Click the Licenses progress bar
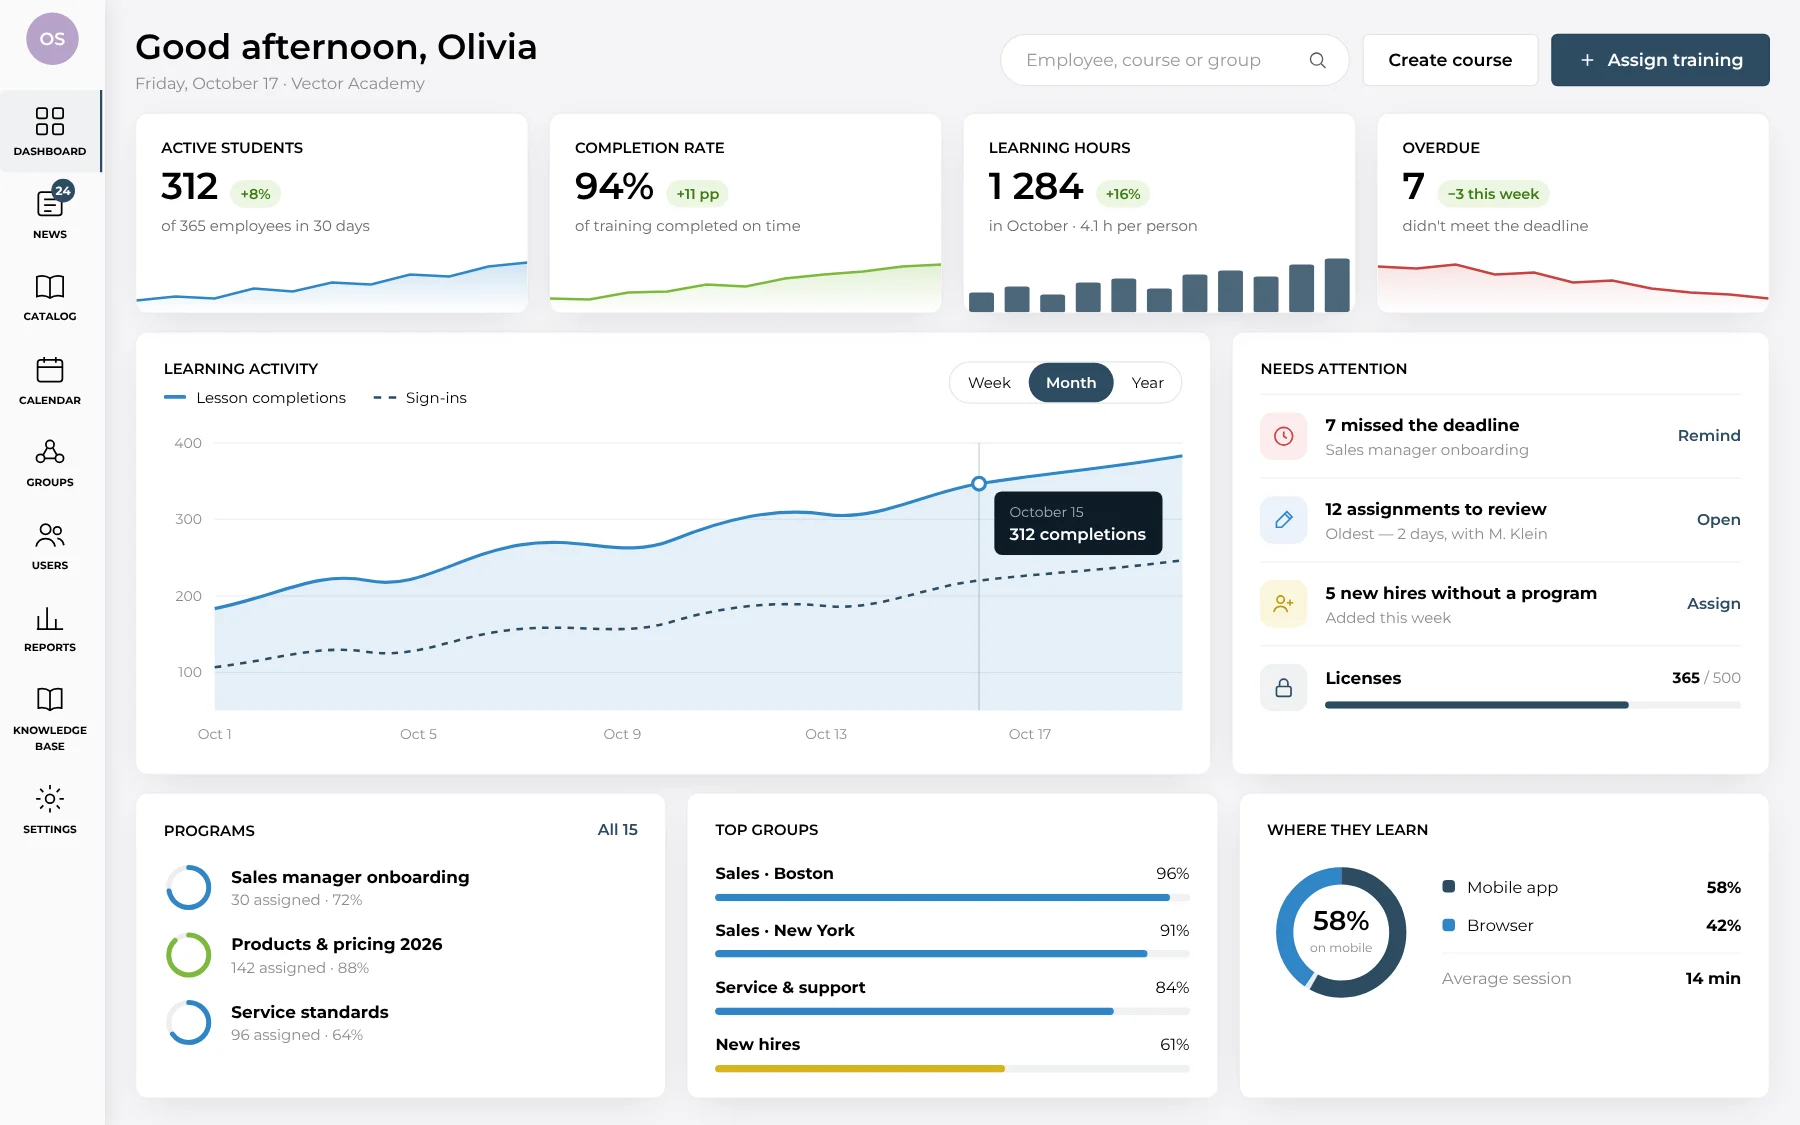This screenshot has width=1800, height=1125. [x=1533, y=705]
